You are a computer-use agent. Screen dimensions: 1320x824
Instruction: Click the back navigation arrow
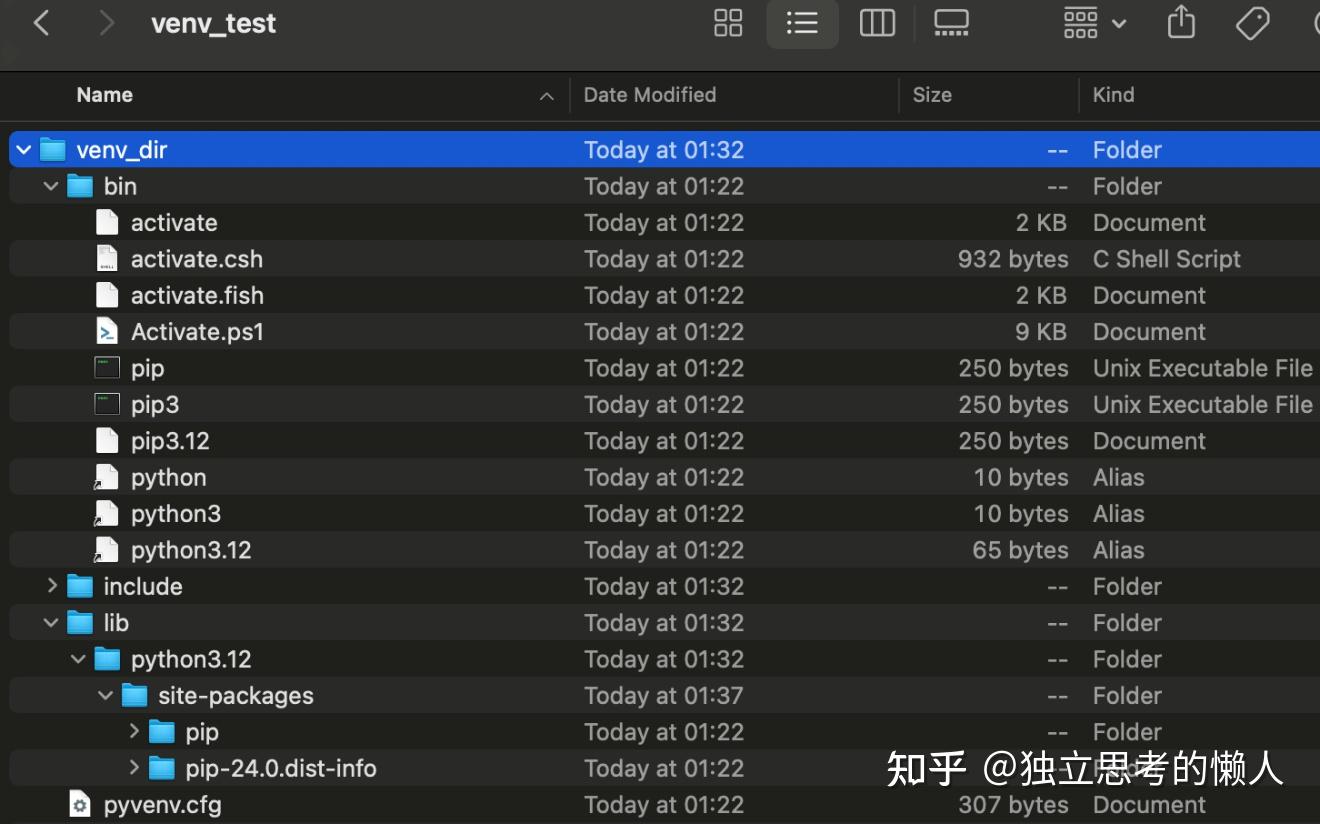[41, 22]
